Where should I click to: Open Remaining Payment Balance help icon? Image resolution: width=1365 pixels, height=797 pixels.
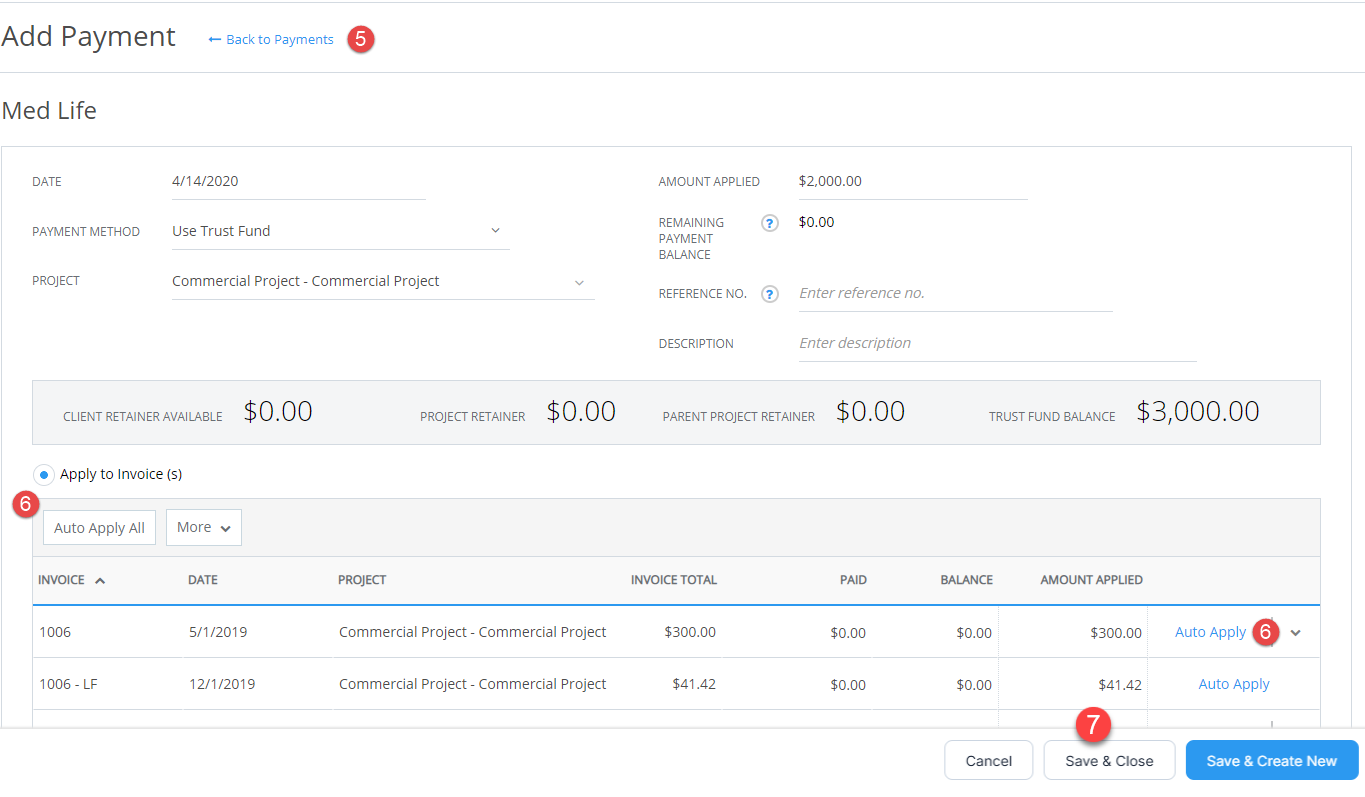pos(769,223)
